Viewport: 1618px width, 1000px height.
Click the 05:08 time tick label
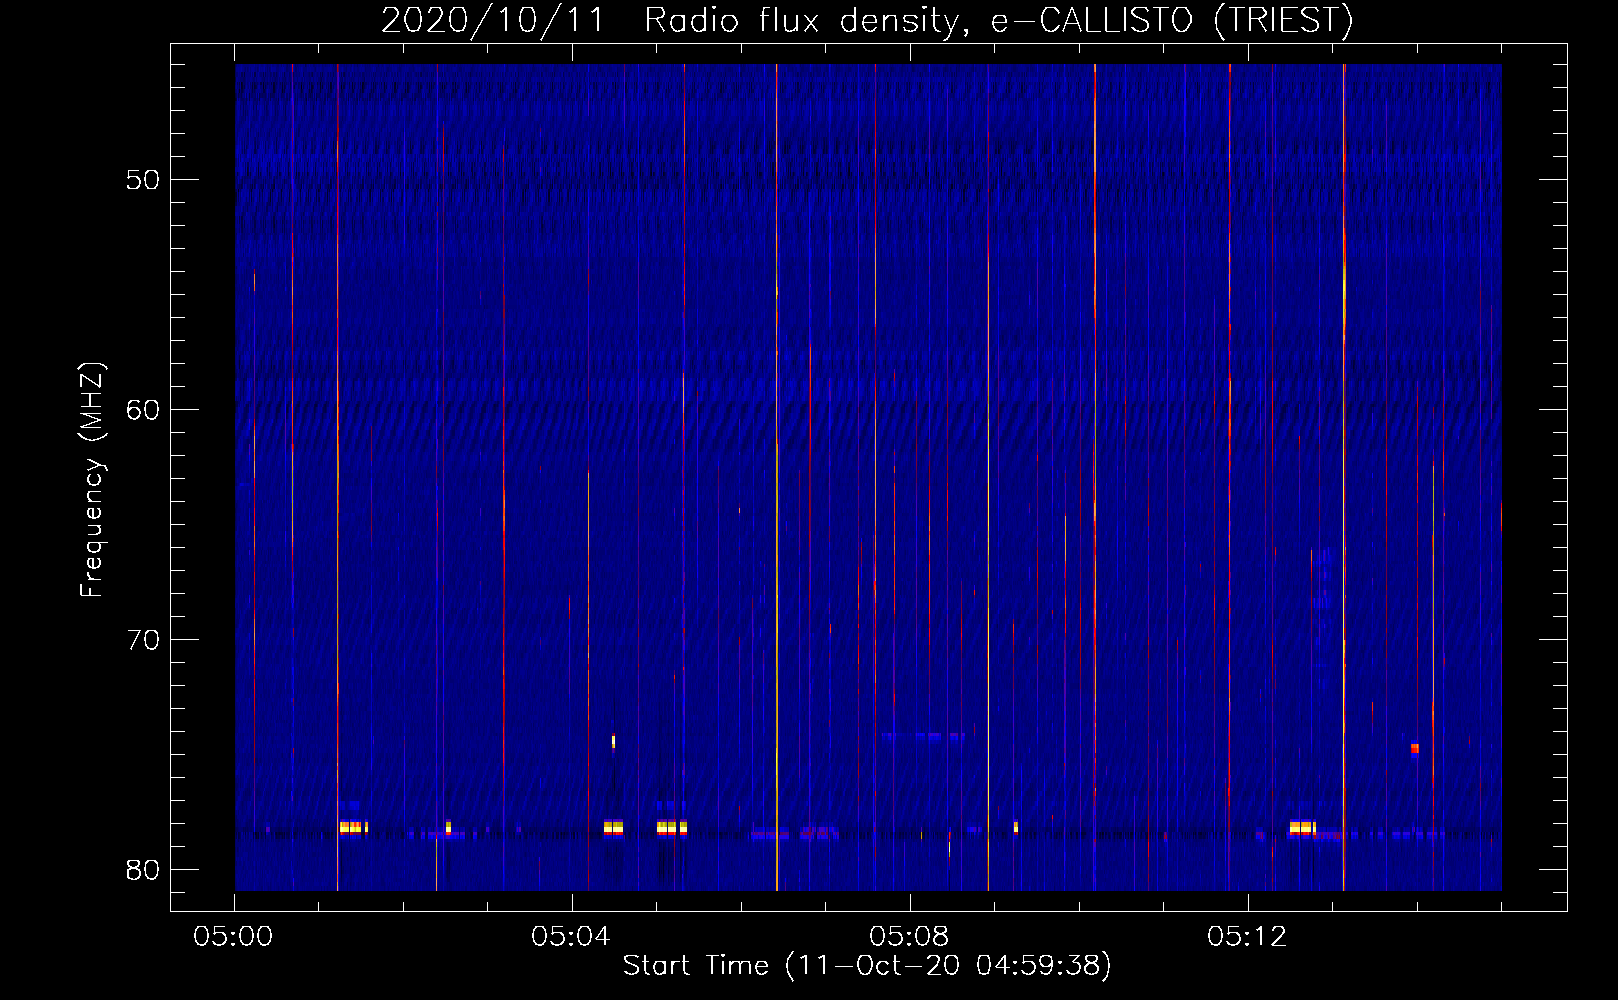pos(909,937)
